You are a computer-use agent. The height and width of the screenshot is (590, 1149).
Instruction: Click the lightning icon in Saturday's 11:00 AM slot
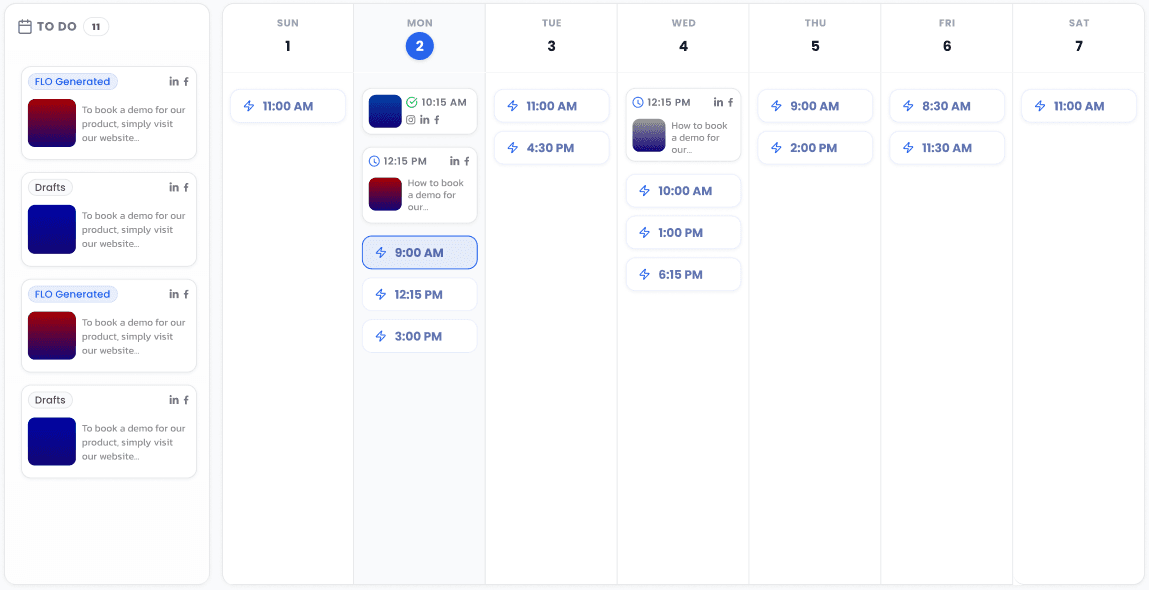click(1041, 106)
